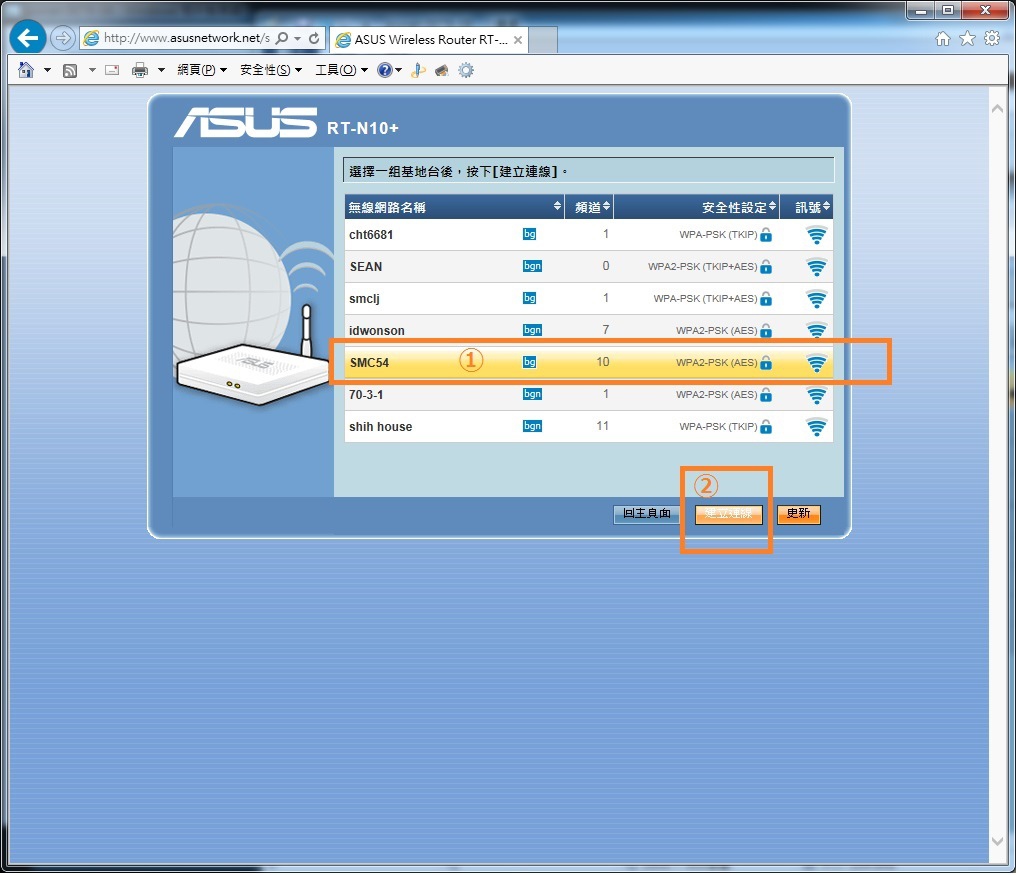Sort by 安全性設定 column header
Image resolution: width=1016 pixels, height=875 pixels.
[x=697, y=207]
